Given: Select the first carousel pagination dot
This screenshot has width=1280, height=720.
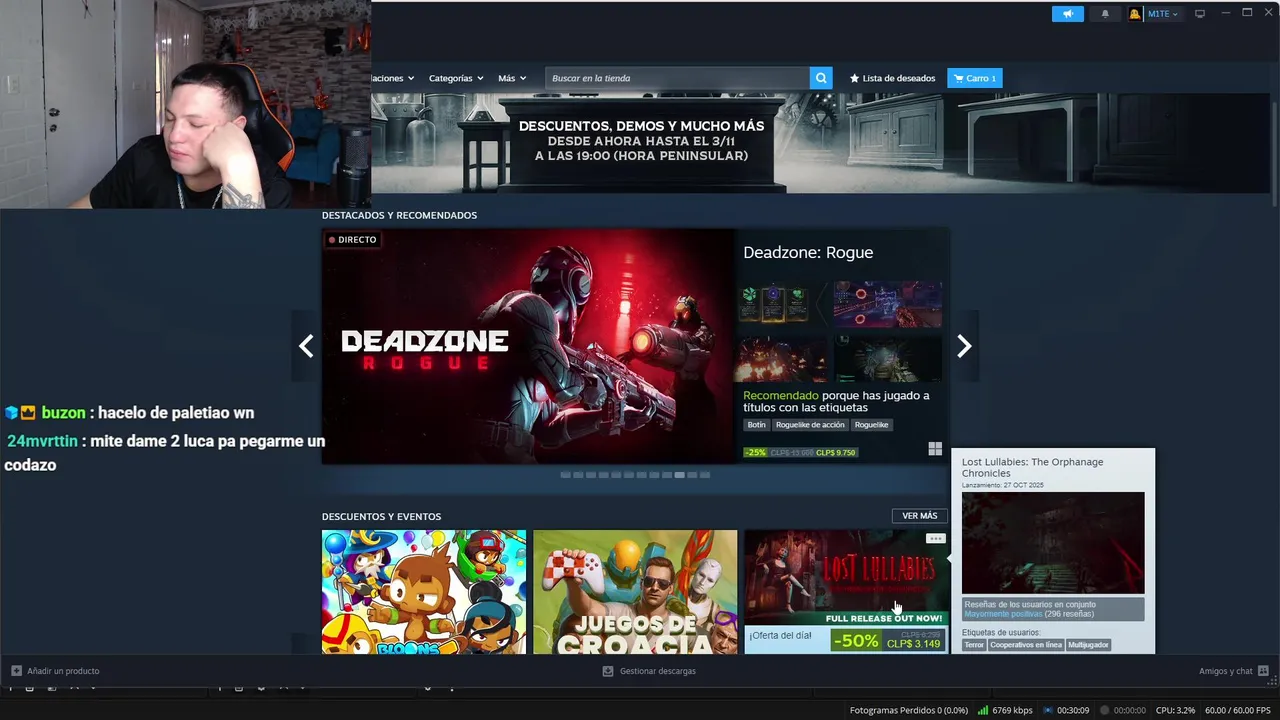Looking at the screenshot, I should pyautogui.click(x=565, y=475).
